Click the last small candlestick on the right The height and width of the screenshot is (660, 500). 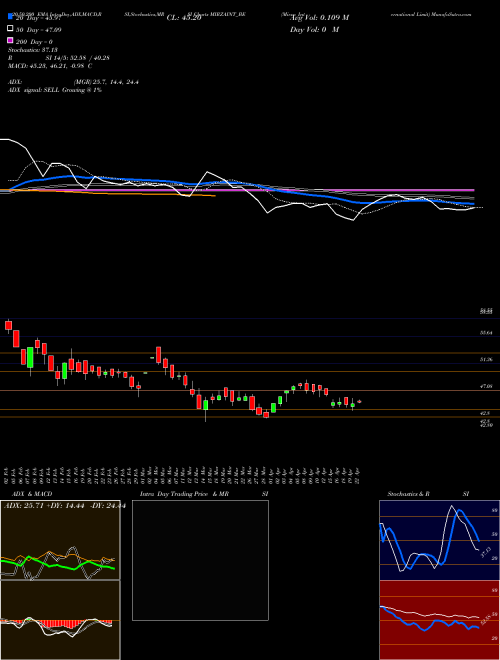(359, 402)
